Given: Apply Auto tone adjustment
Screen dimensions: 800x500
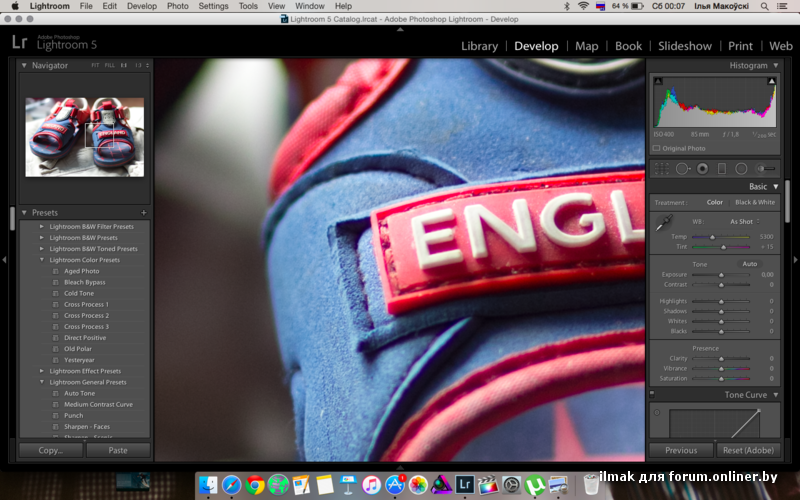Looking at the screenshot, I should coord(749,264).
